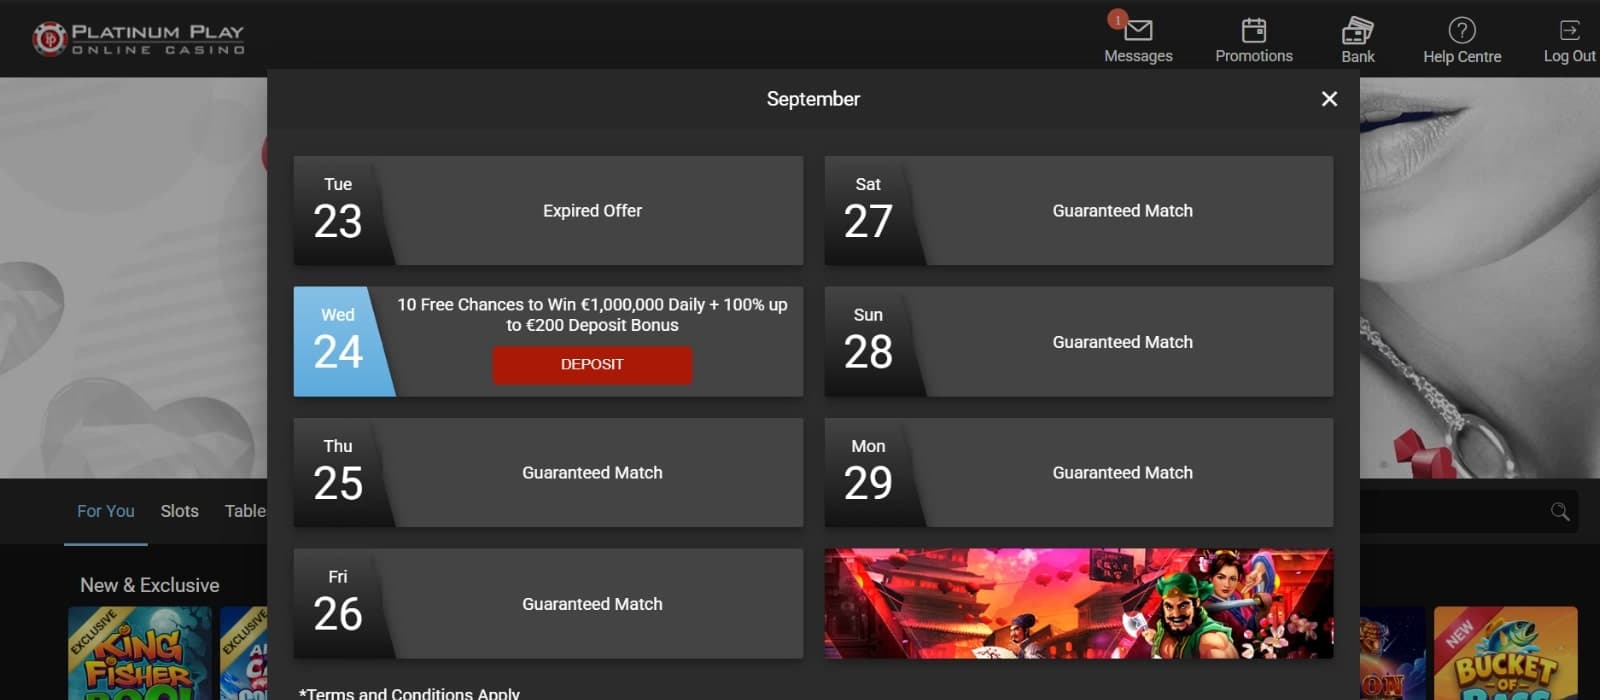The image size is (1600, 700).
Task: Open the Sun 28 Guaranteed Match card
Action: point(1079,342)
